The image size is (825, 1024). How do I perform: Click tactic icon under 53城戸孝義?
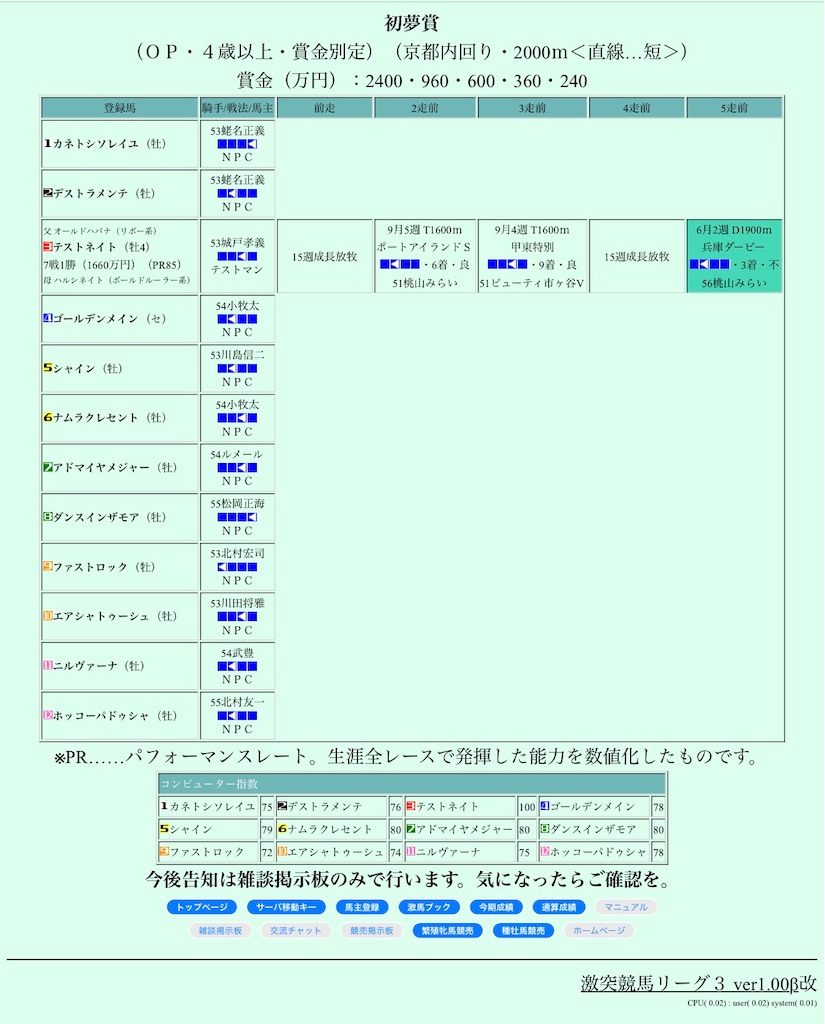[x=237, y=256]
